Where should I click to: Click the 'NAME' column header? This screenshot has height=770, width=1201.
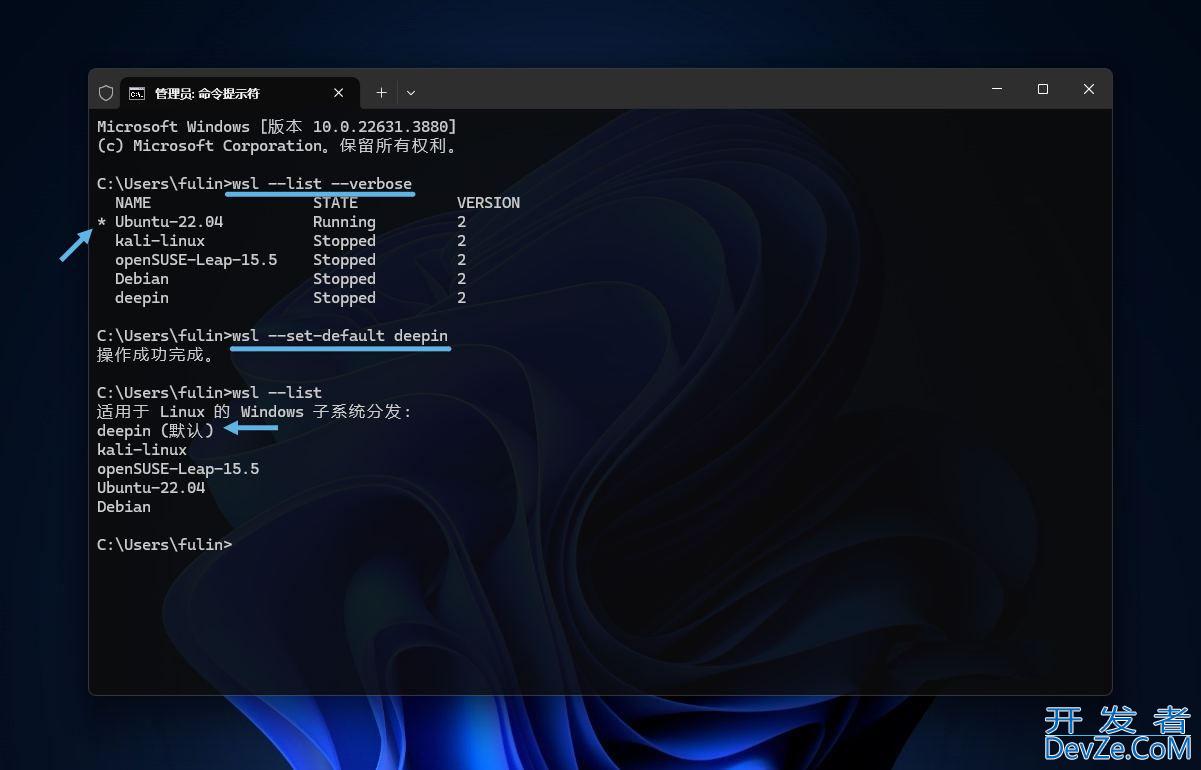[x=133, y=203]
